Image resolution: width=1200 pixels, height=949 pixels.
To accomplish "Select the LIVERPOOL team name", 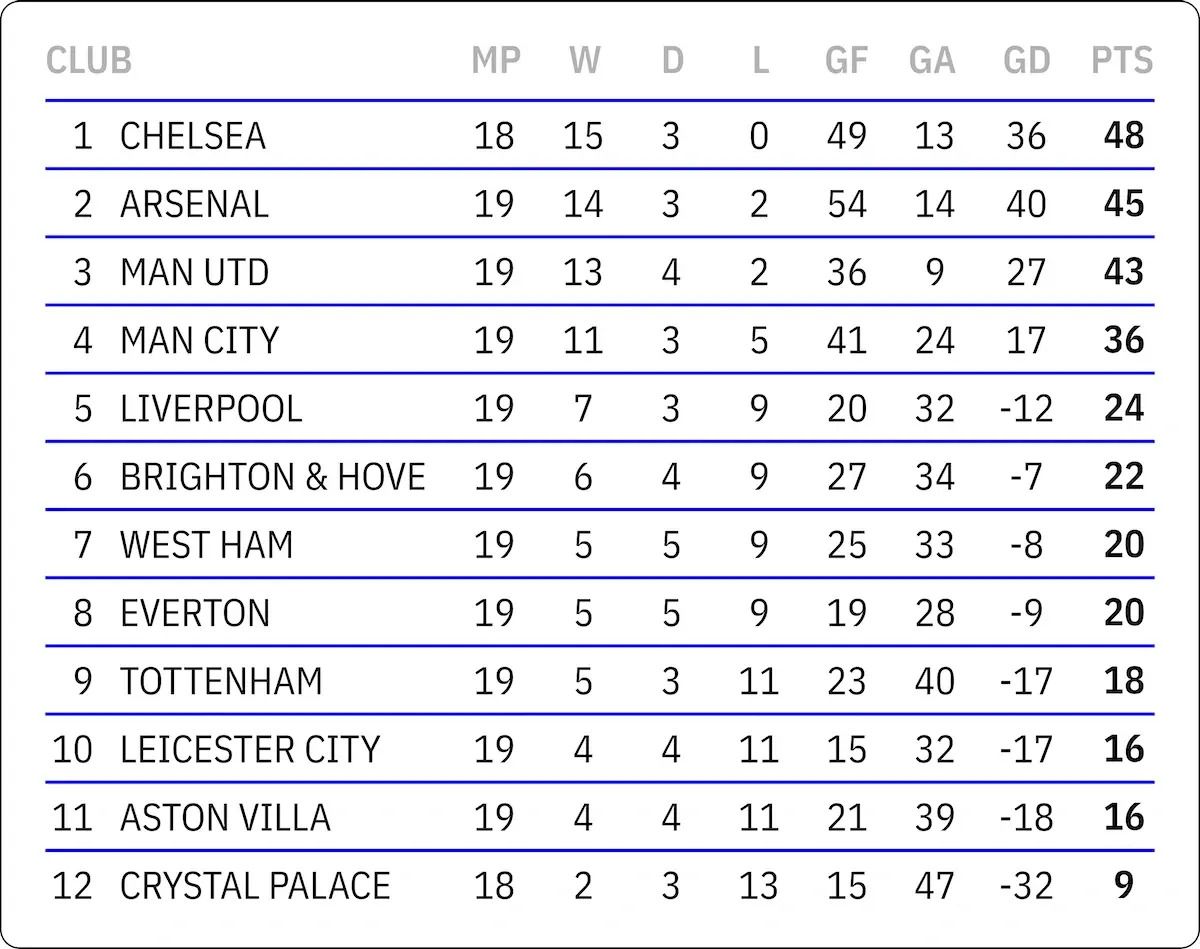I will 211,408.
